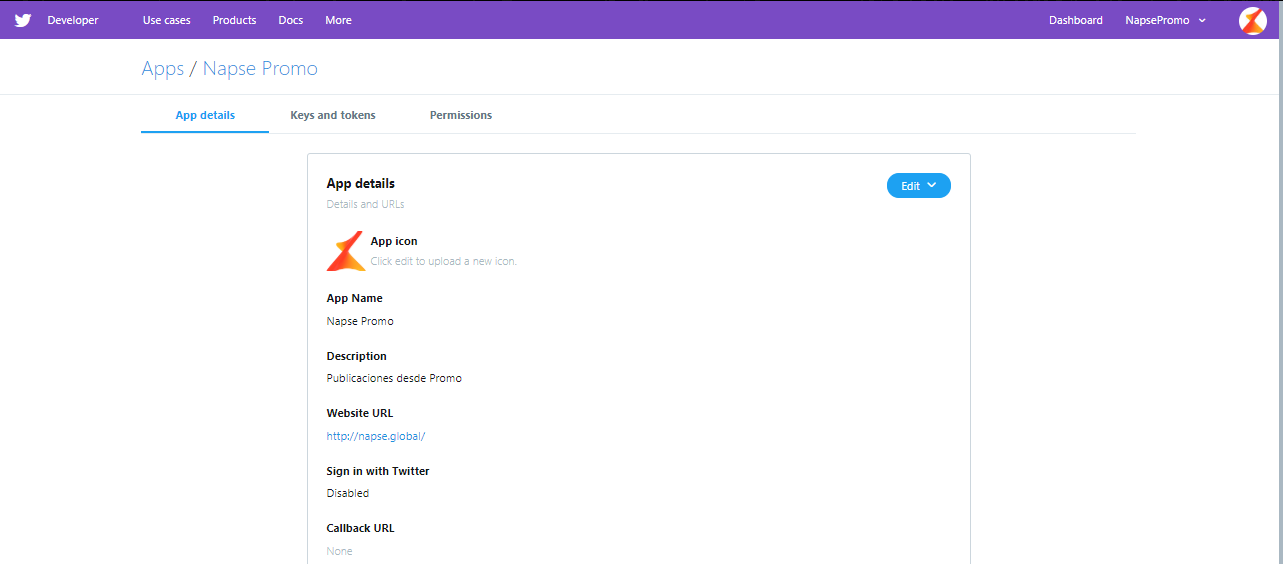Select the 'Napse Promo' app name value
The height and width of the screenshot is (564, 1283).
click(360, 321)
